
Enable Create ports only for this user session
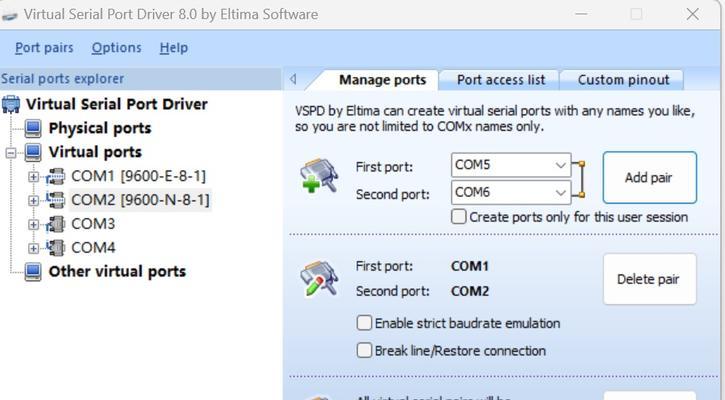click(458, 216)
